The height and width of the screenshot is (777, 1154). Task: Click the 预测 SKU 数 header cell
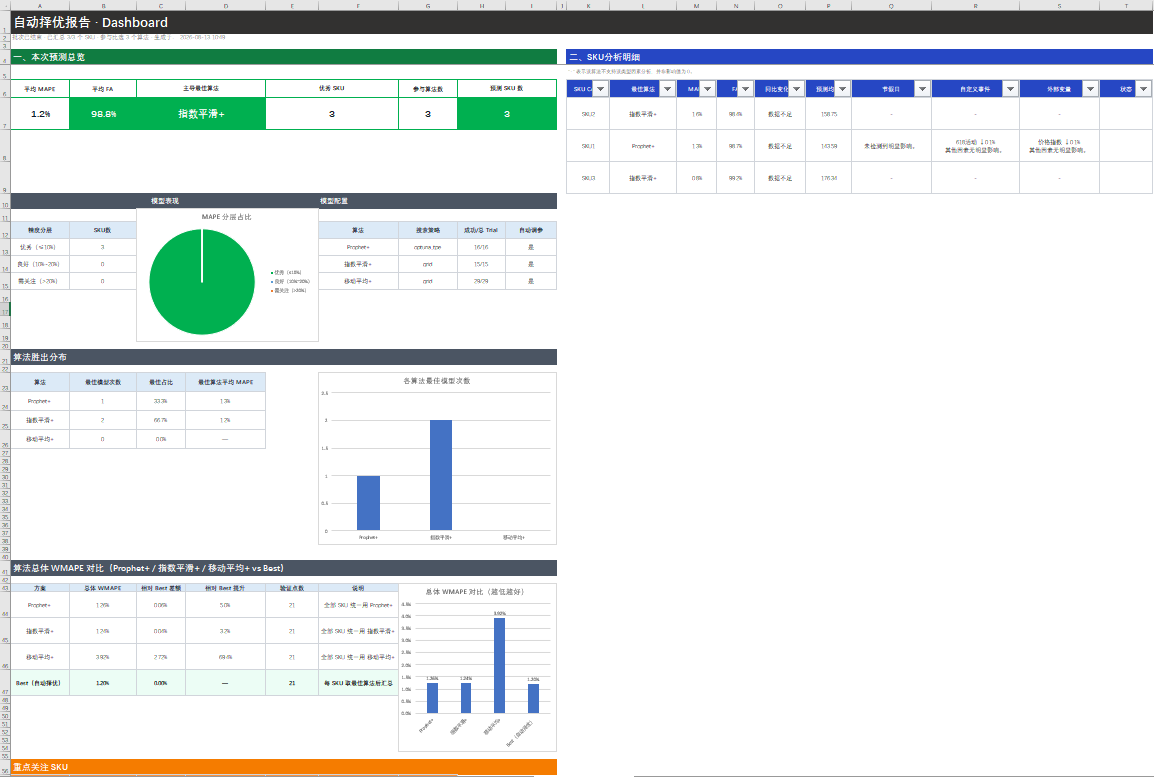point(506,88)
